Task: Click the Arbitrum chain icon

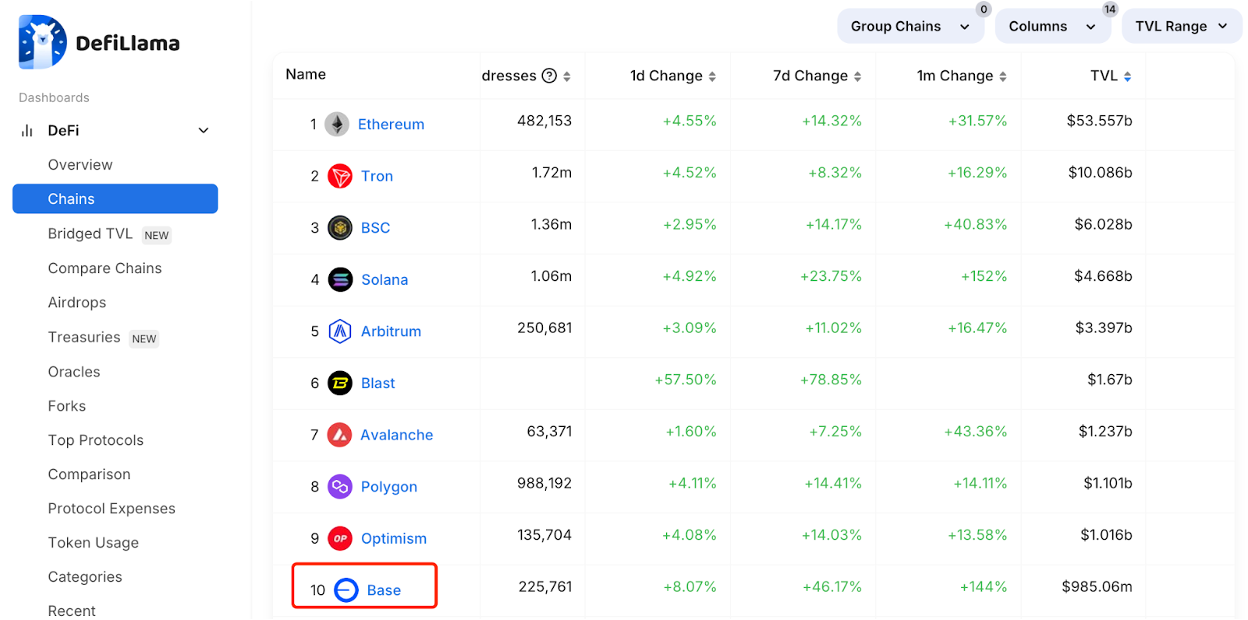Action: [x=340, y=331]
